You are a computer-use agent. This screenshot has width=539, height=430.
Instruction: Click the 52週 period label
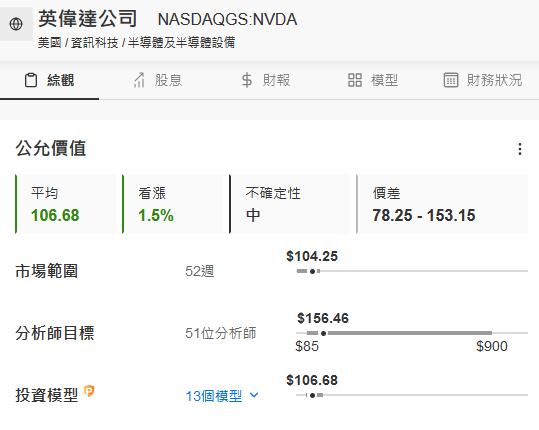point(199,271)
